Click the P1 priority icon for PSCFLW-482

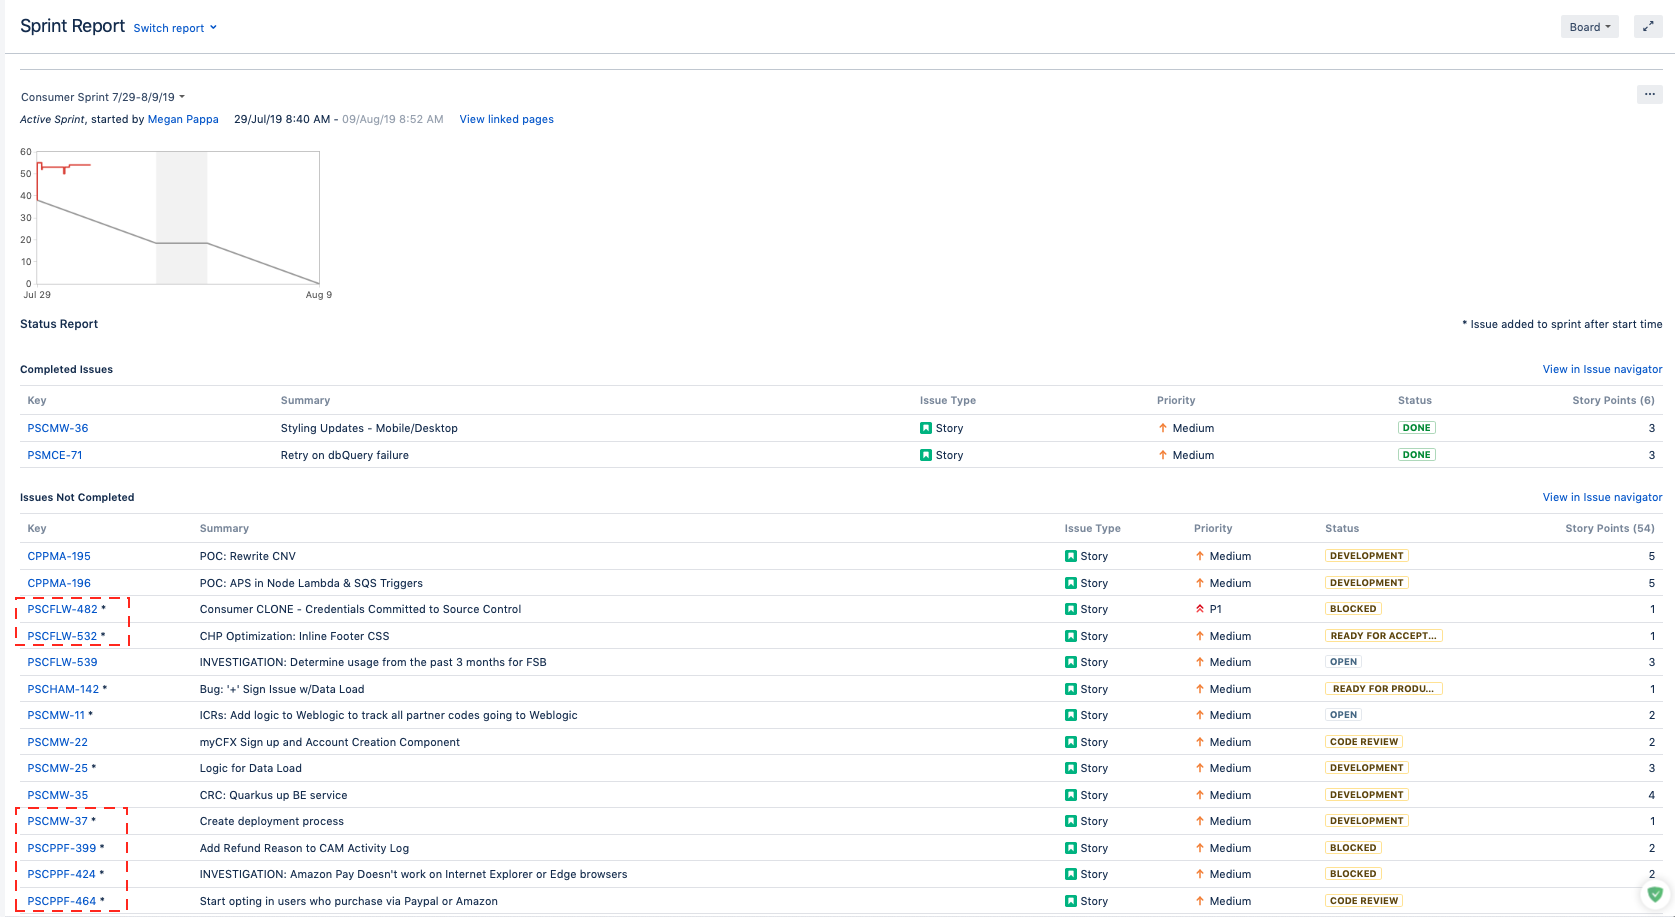click(1200, 609)
